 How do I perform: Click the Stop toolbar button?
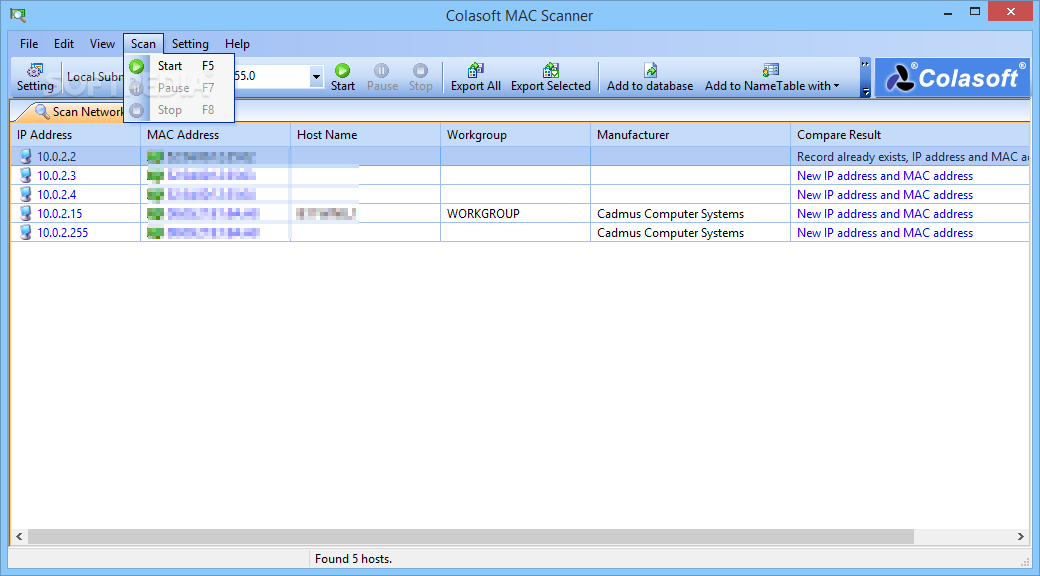click(421, 78)
